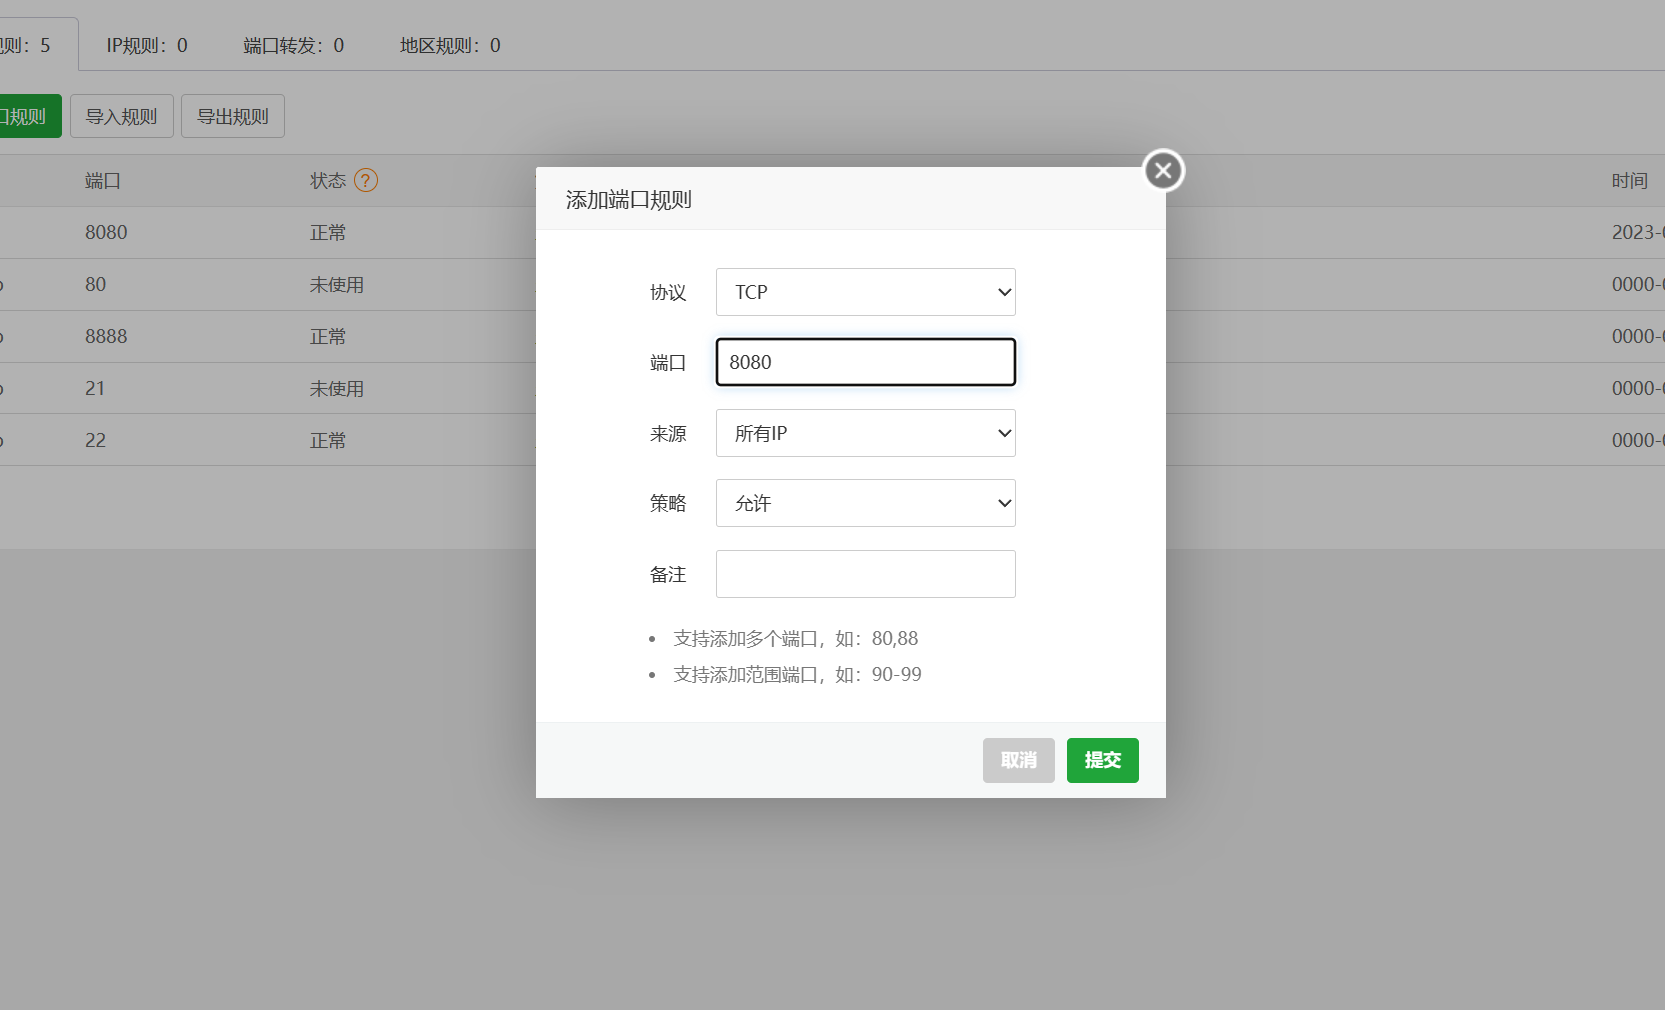Click the 导出规则 export button

point(233,116)
